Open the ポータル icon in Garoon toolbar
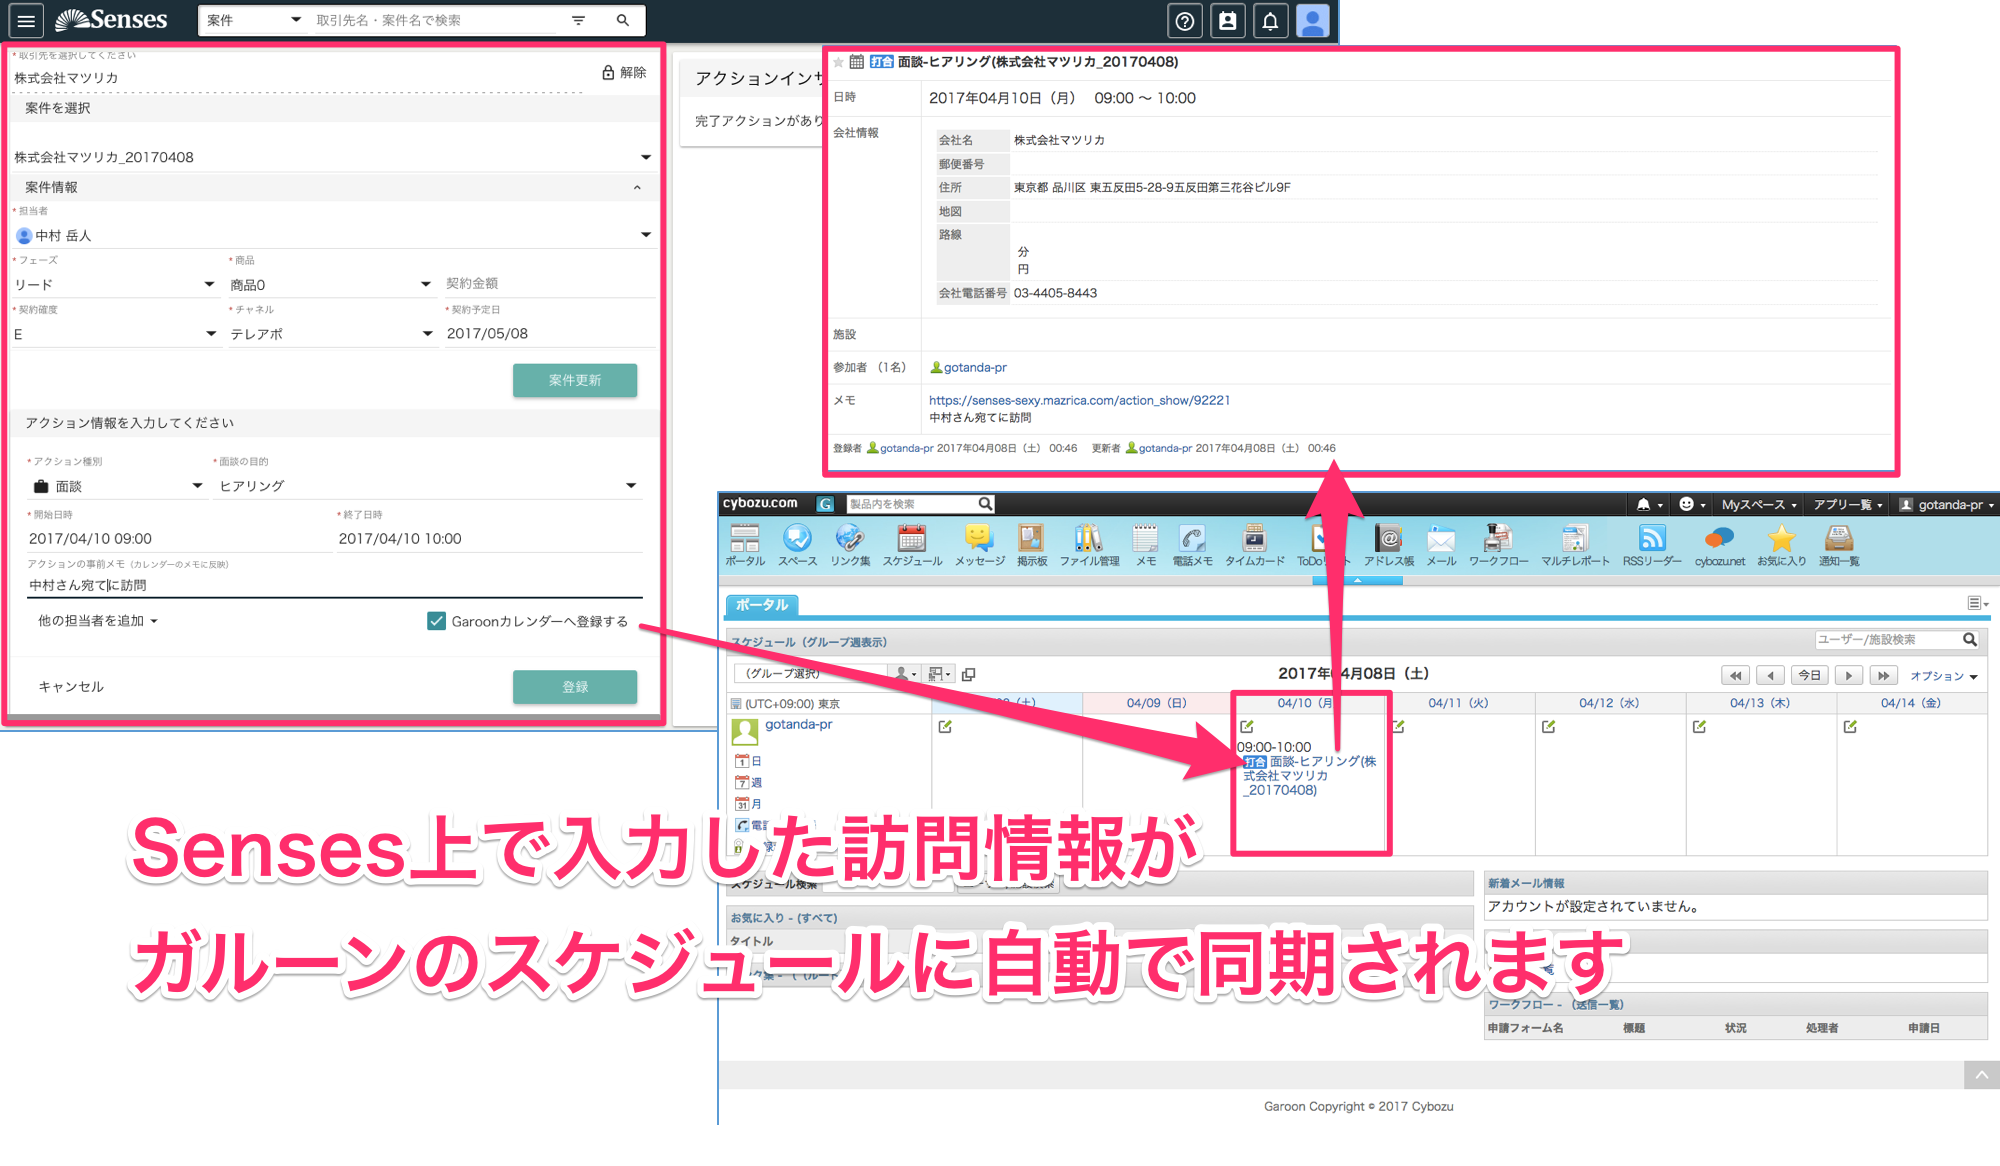 [745, 546]
